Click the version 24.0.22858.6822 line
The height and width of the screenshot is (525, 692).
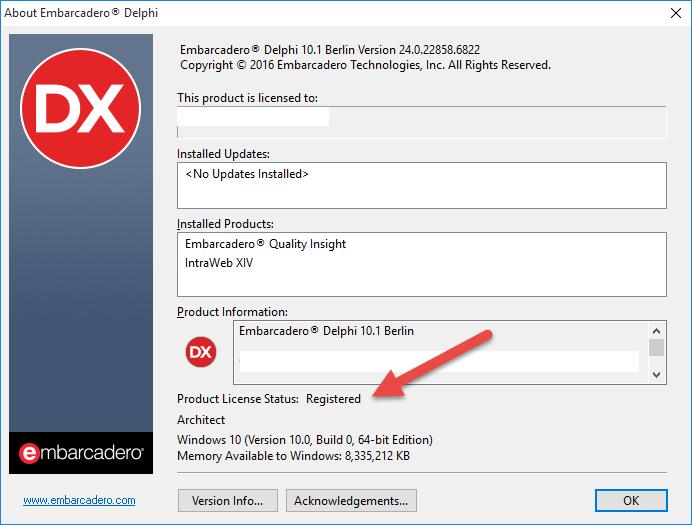pyautogui.click(x=330, y=49)
